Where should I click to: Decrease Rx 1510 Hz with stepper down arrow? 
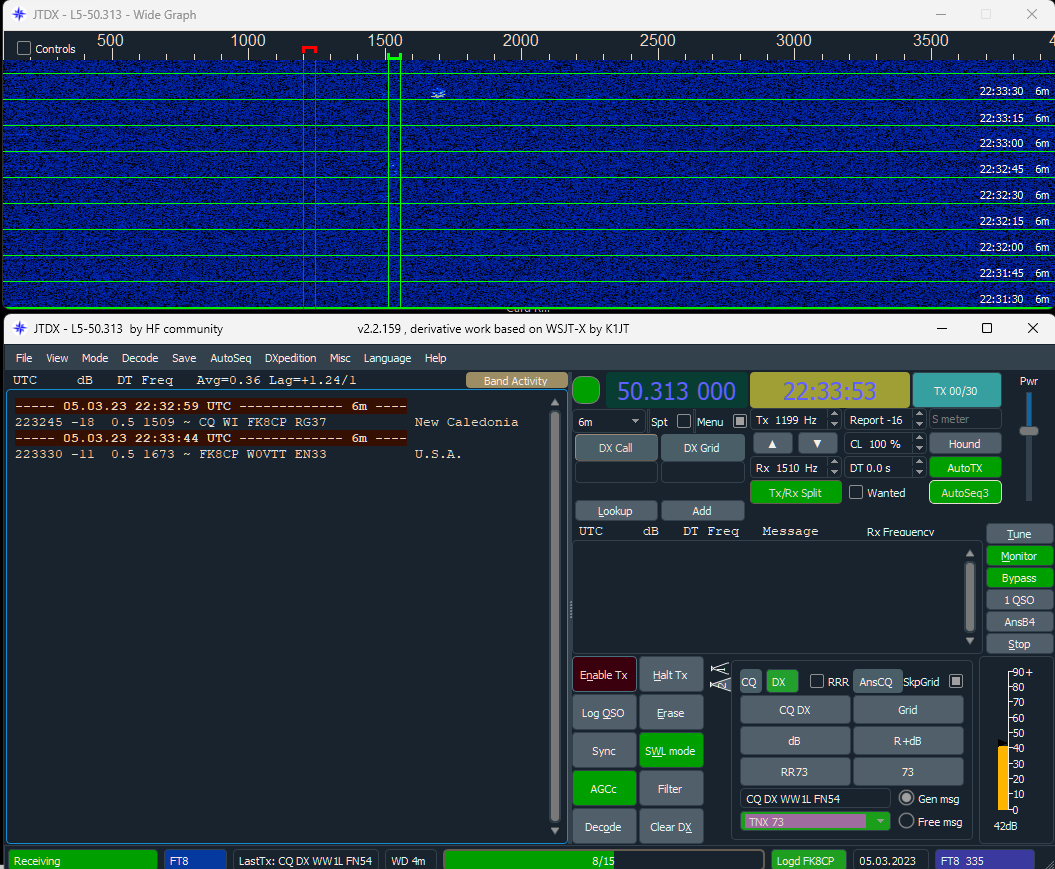(834, 473)
